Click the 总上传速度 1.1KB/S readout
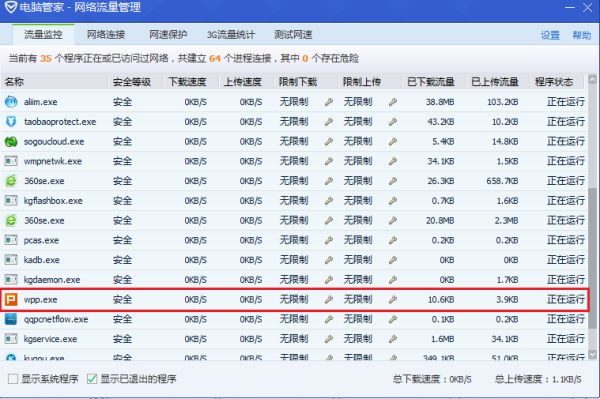 click(x=538, y=379)
